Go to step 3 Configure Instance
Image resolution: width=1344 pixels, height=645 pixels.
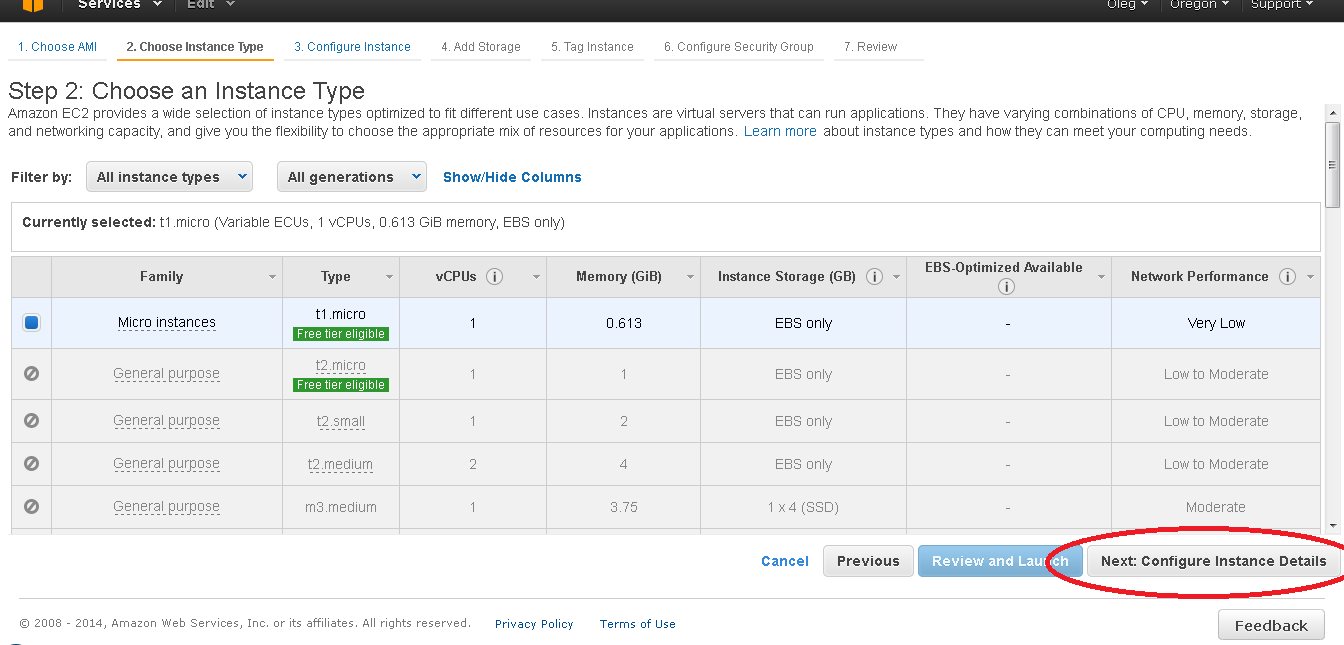[x=352, y=47]
